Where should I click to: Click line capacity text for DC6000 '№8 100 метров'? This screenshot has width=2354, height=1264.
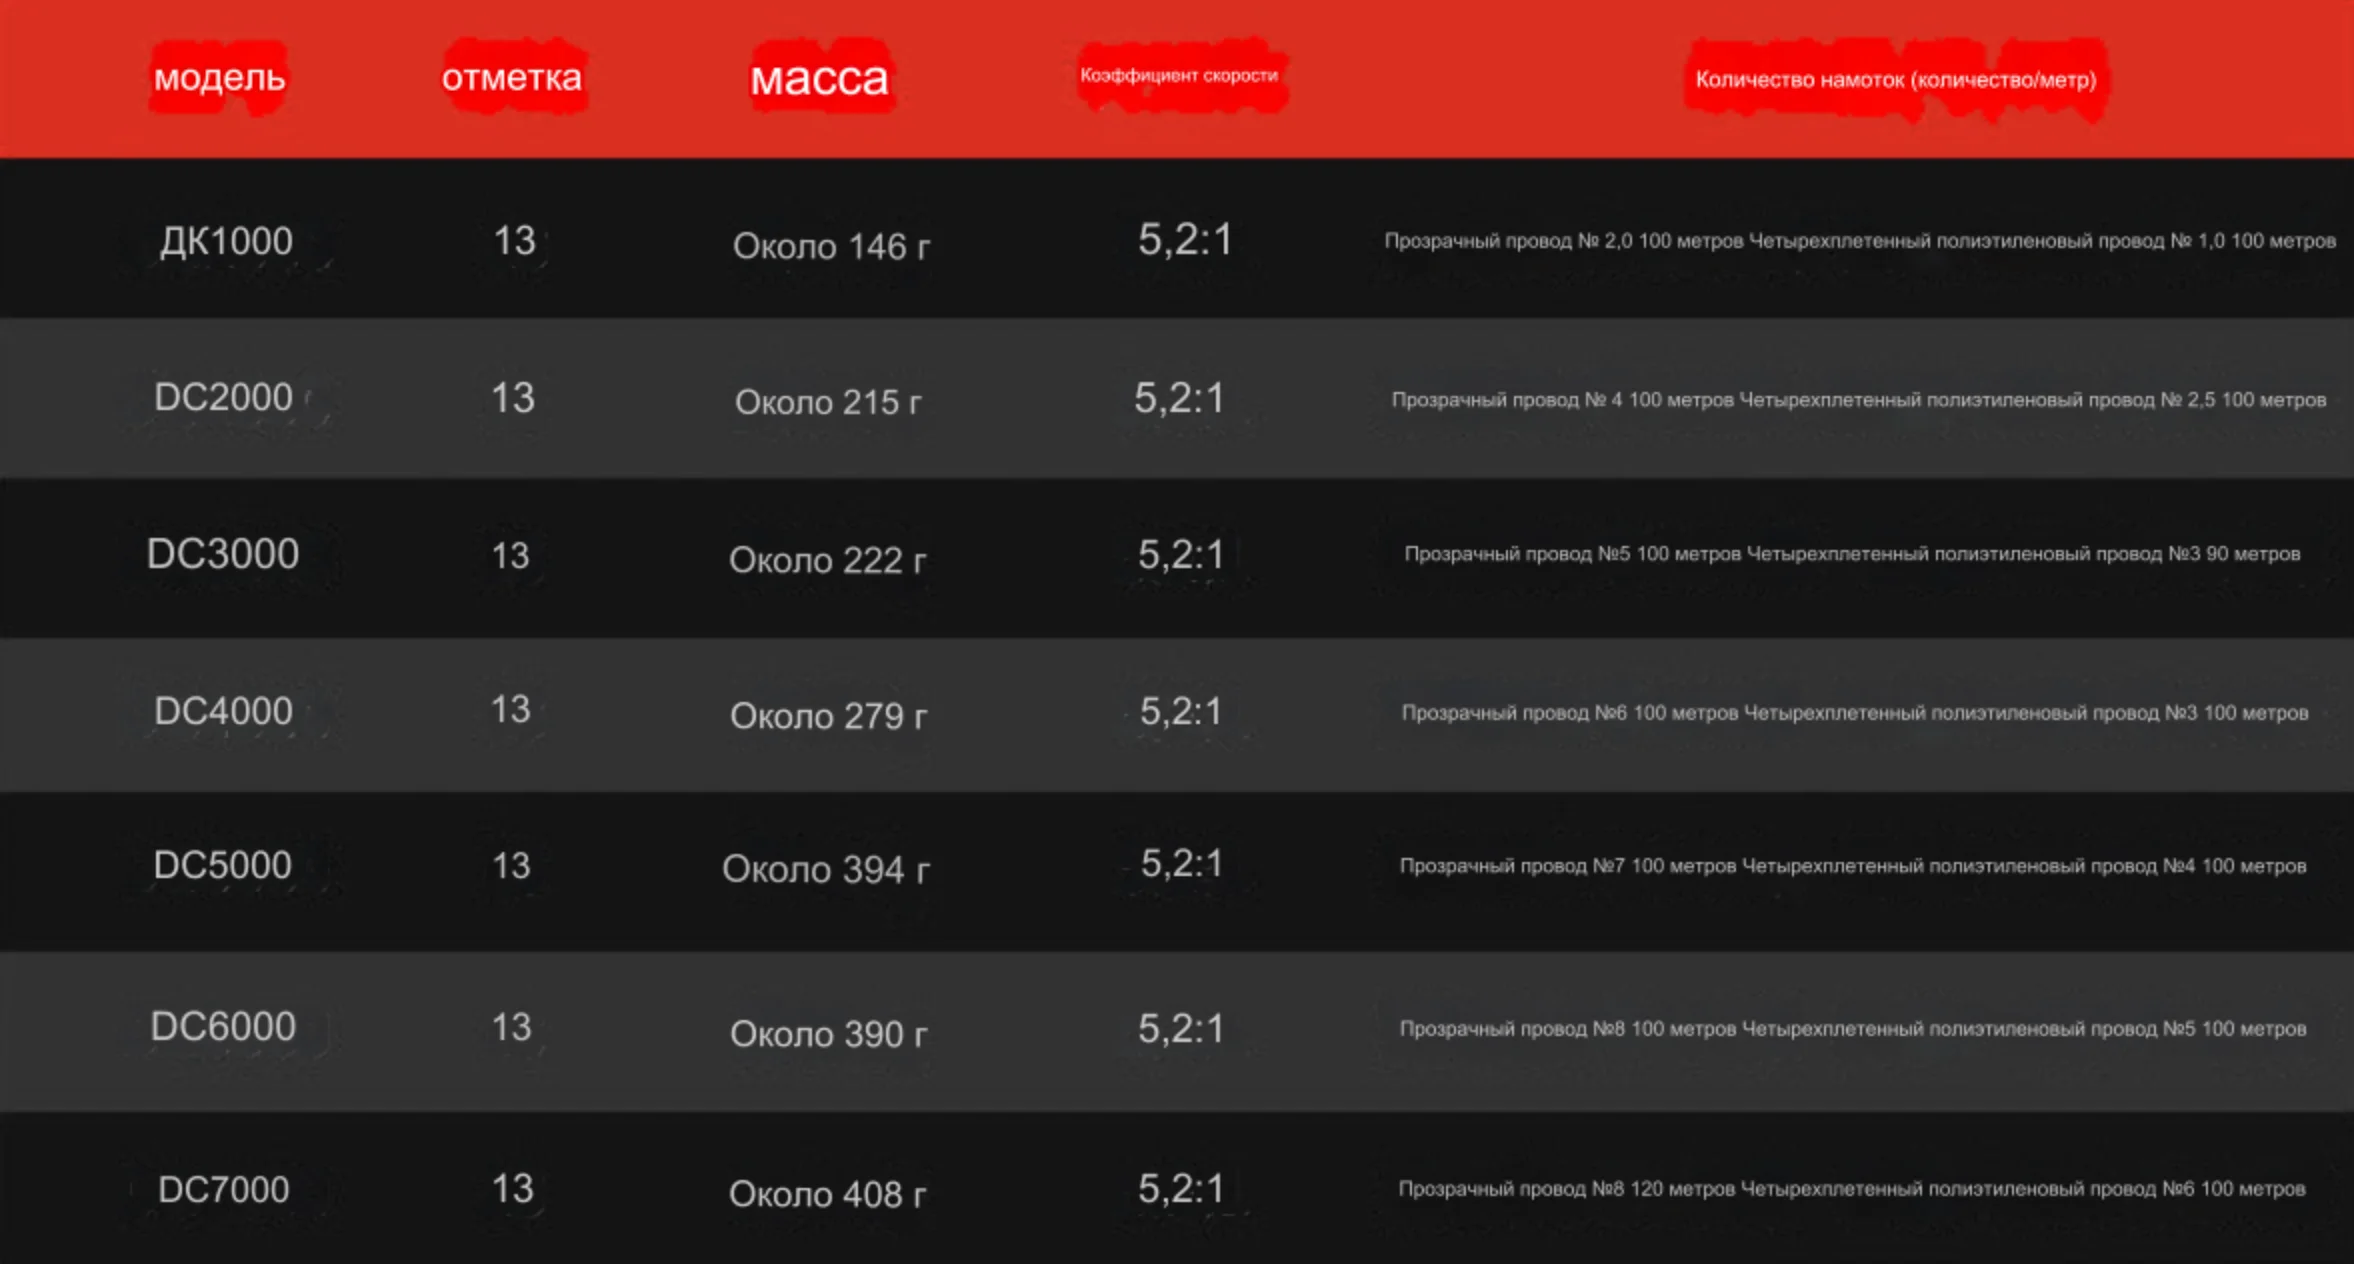pyautogui.click(x=1664, y=1029)
